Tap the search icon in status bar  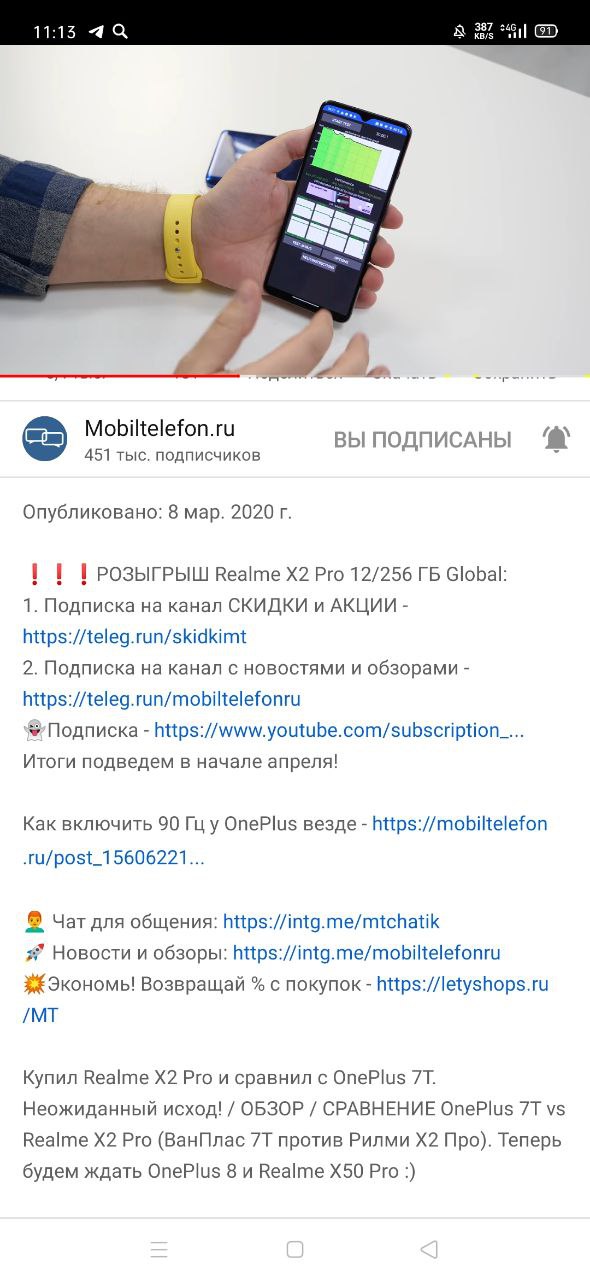coord(120,31)
